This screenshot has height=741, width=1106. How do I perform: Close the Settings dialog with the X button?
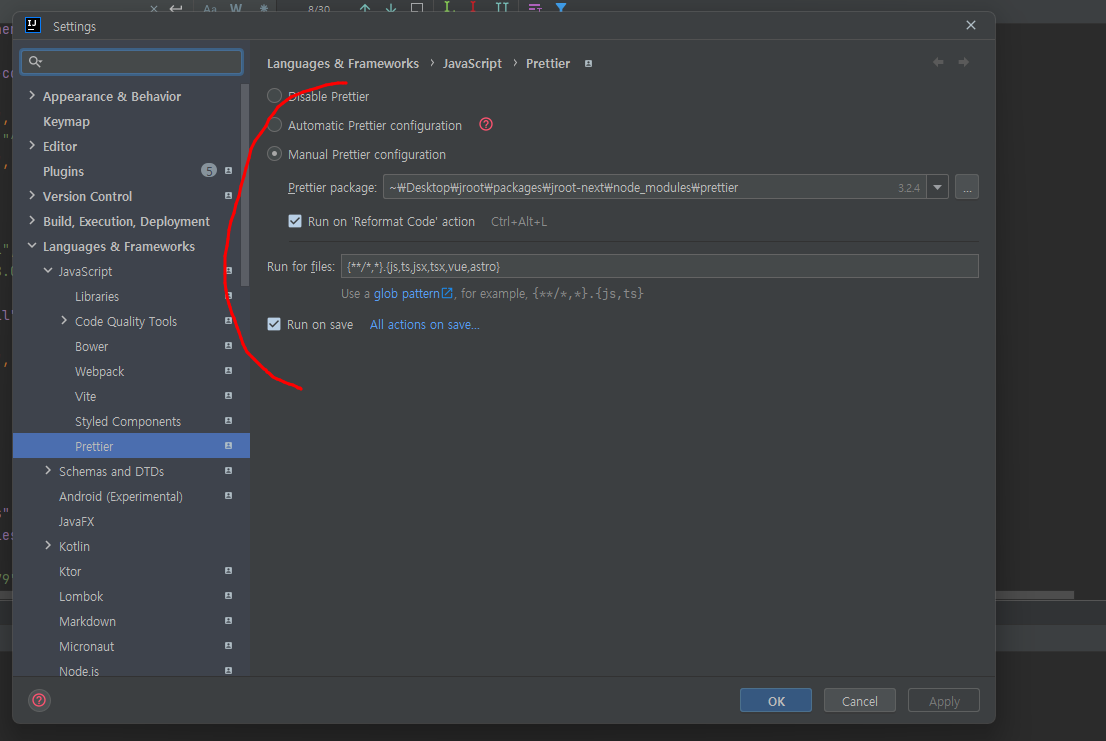(x=971, y=25)
